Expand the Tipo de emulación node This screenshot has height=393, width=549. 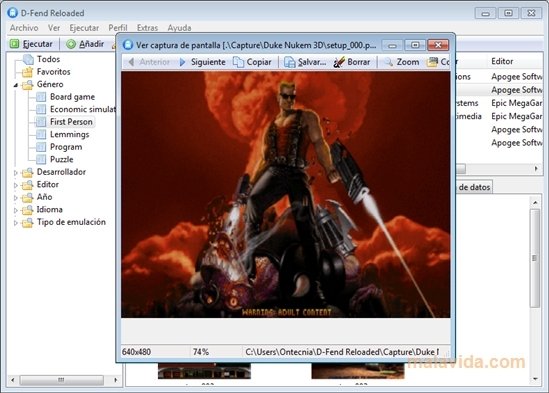click(x=16, y=223)
